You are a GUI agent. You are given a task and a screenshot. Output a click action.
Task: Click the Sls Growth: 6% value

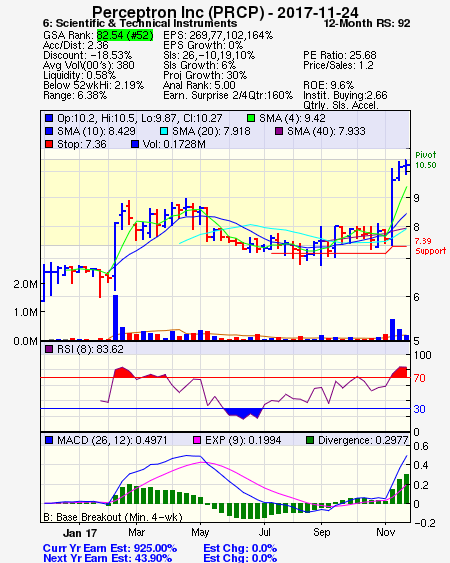click(199, 65)
